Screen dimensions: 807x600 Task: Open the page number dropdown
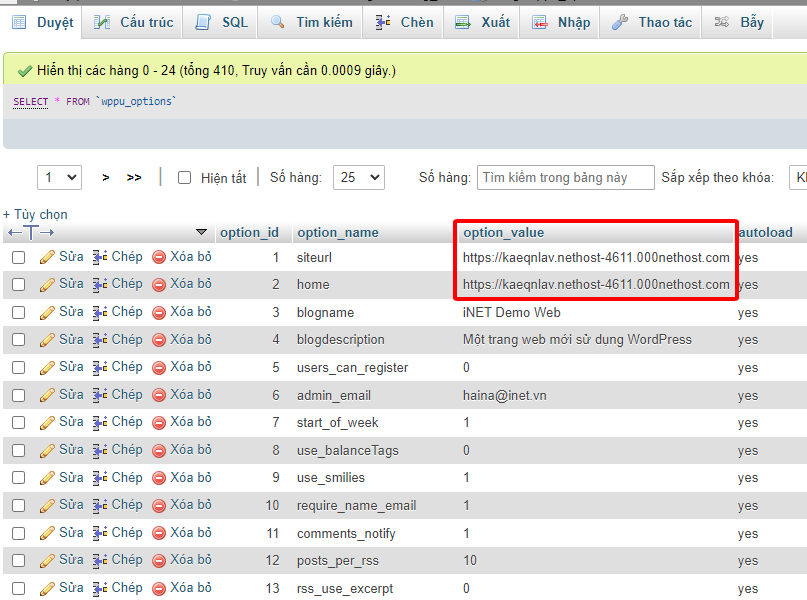59,178
